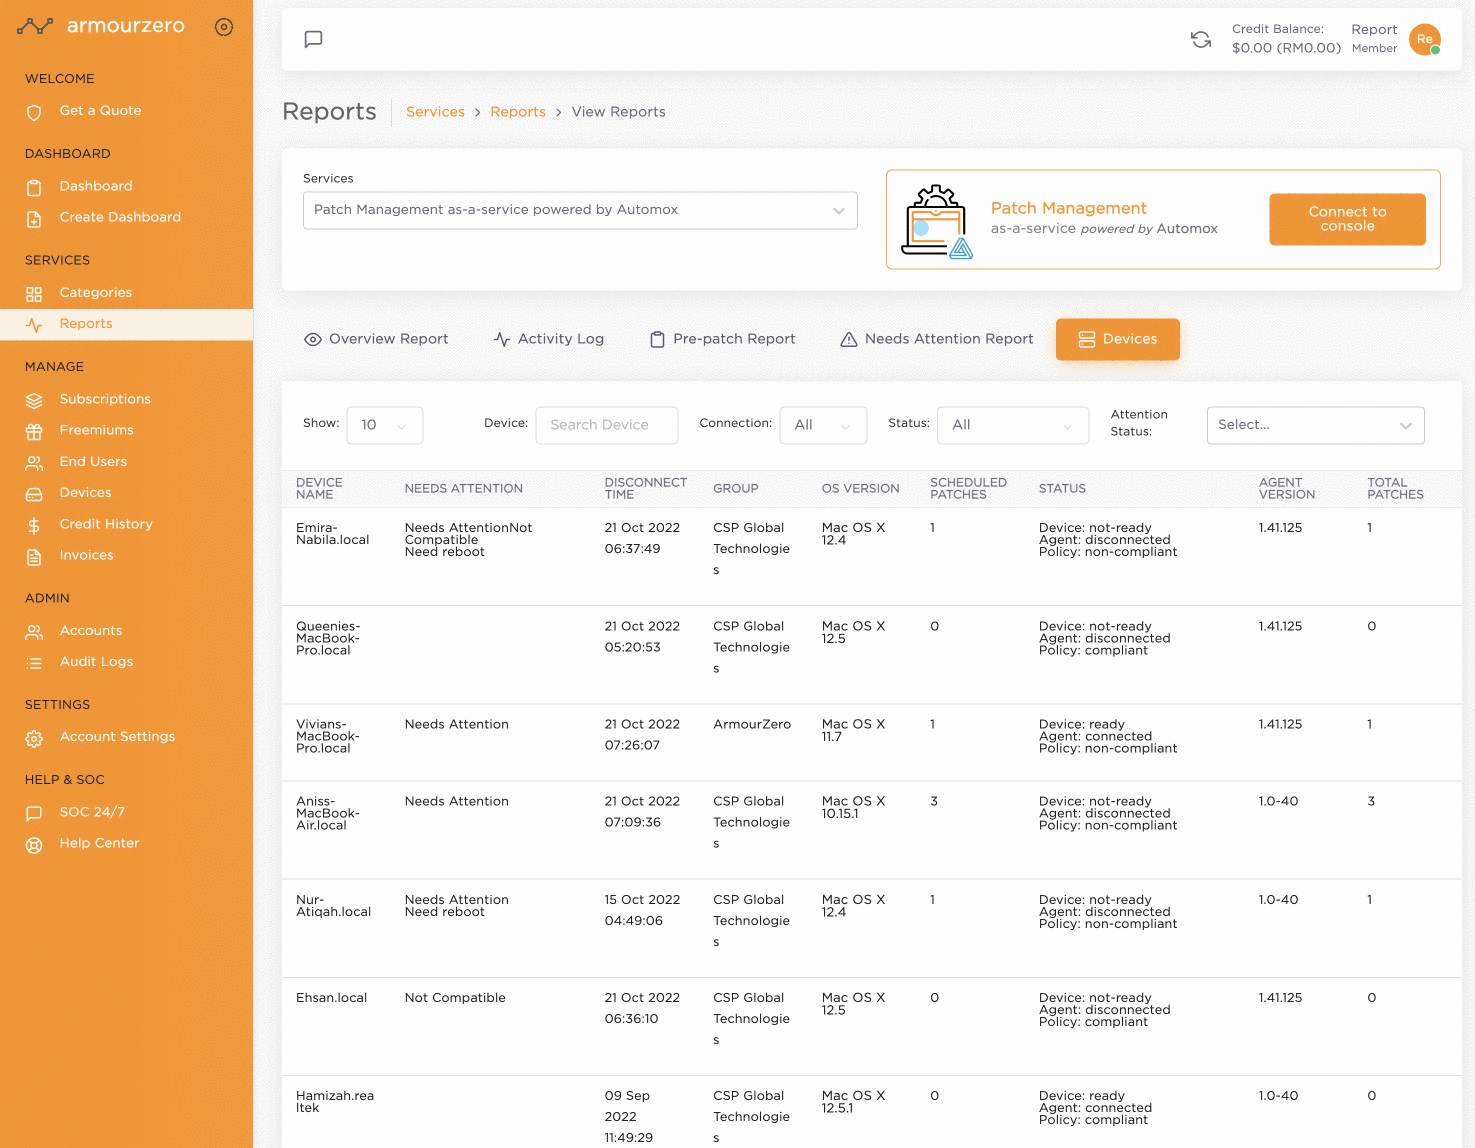Open Help Center link

(x=99, y=844)
